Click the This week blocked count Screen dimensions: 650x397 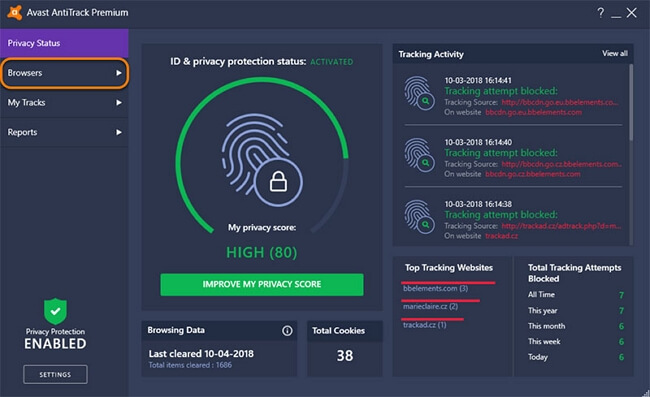621,341
